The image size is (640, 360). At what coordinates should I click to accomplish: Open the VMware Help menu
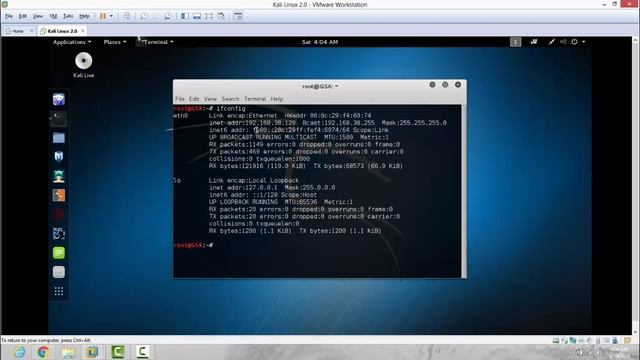(84, 16)
